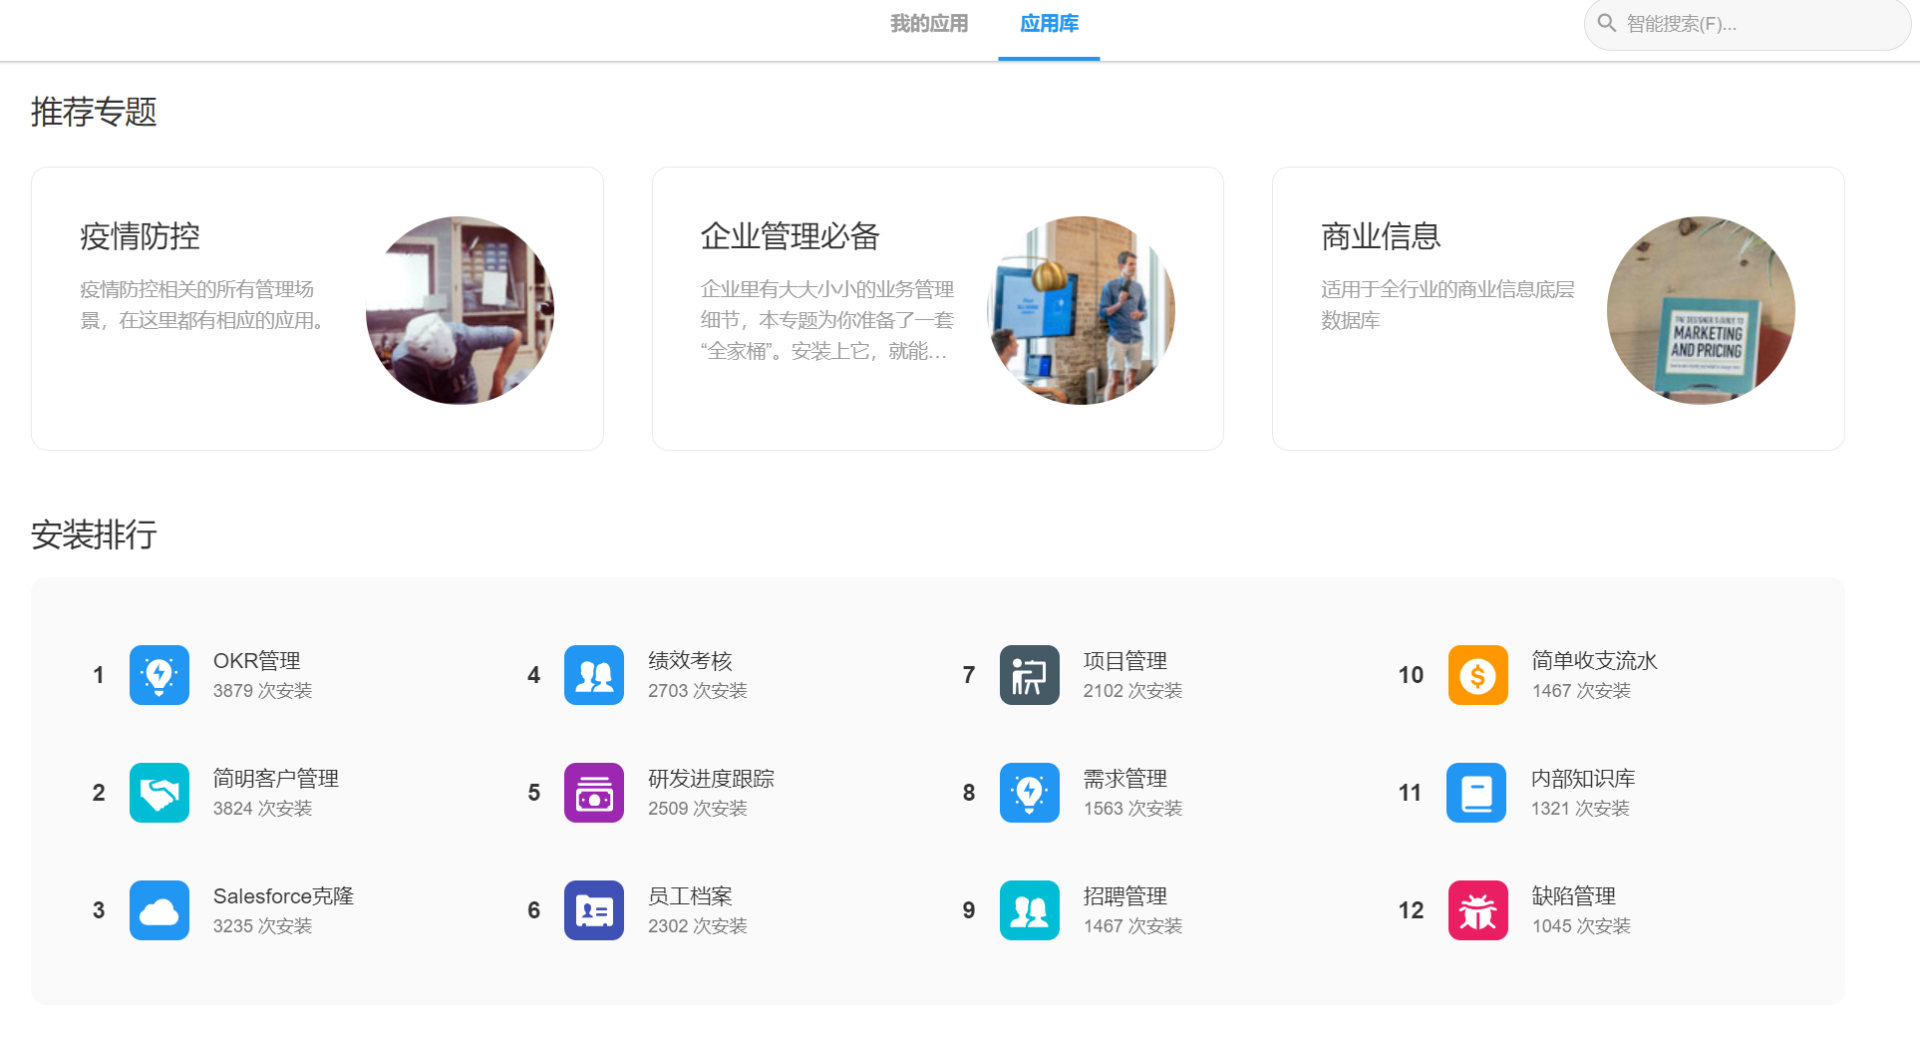Open the 企业管理必备 topic title
This screenshot has height=1043, width=1920.
790,237
